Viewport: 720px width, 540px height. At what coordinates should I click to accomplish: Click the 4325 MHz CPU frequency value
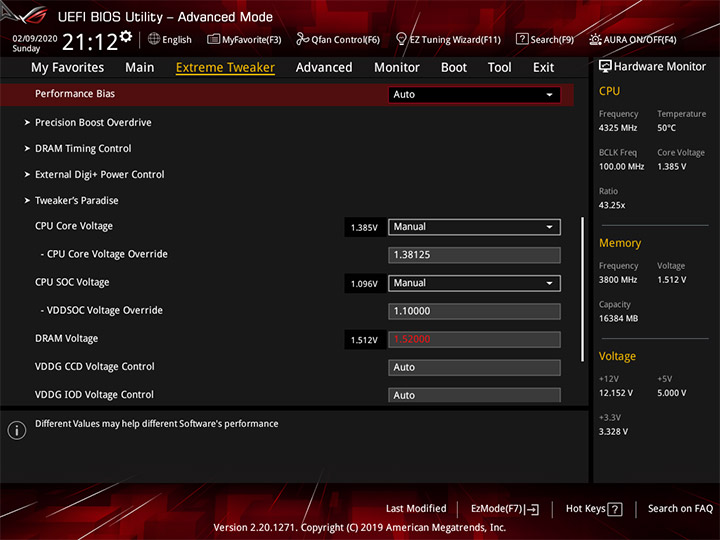[x=618, y=128]
